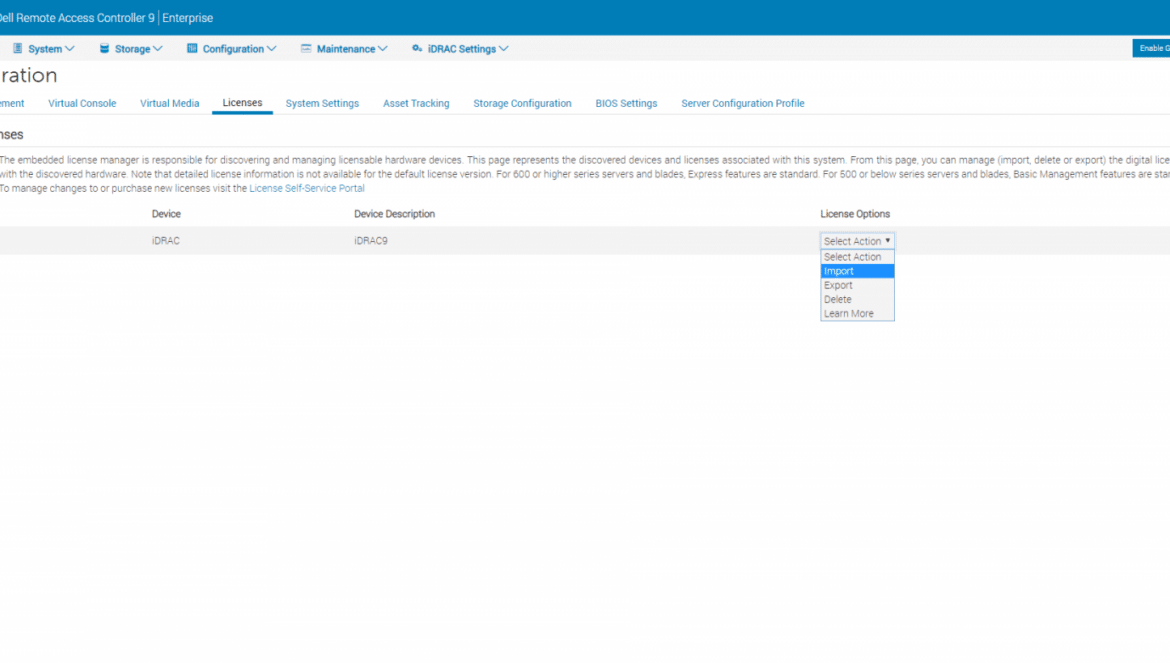
Task: Open the BIOS Settings tab
Action: click(626, 104)
